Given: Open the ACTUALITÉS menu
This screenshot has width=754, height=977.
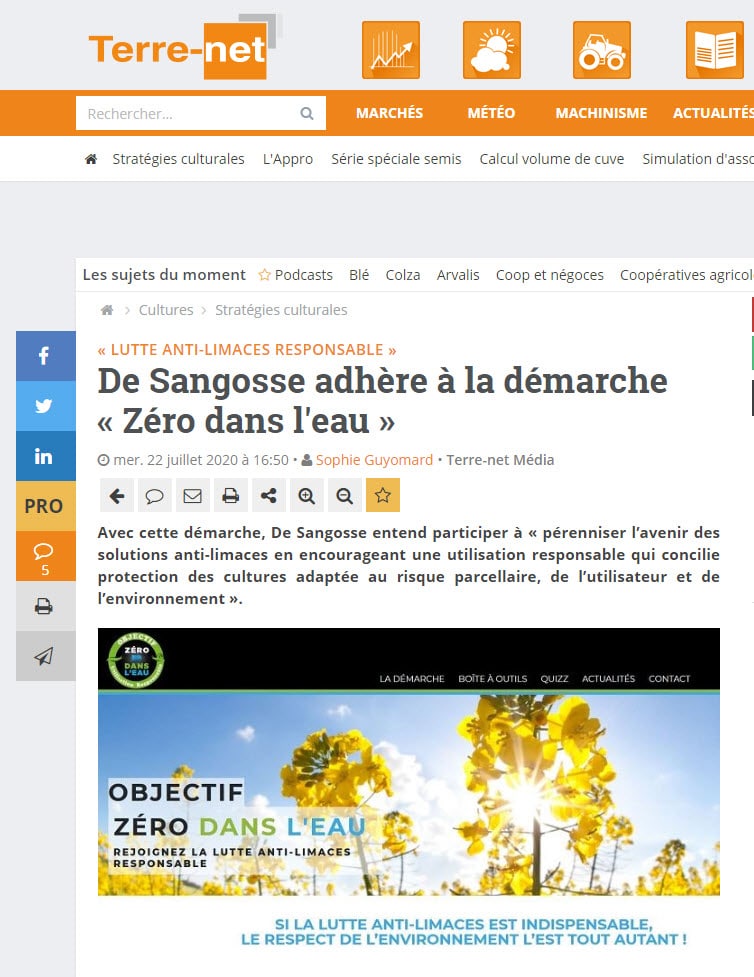Looking at the screenshot, I should tap(713, 113).
